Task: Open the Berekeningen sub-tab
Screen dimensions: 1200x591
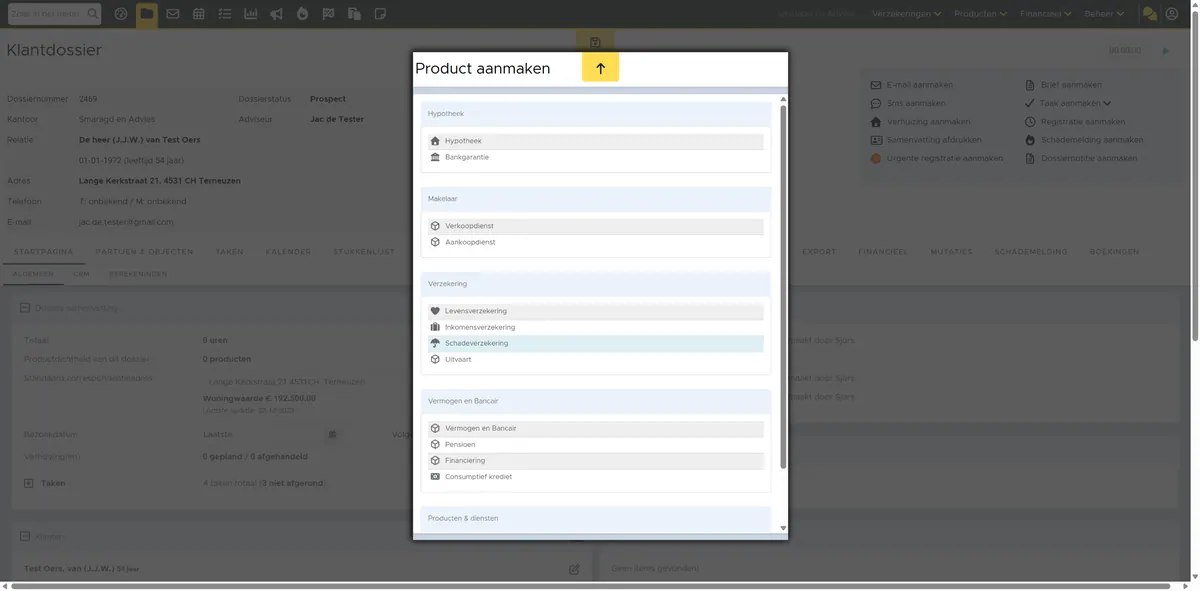Action: (x=138, y=274)
